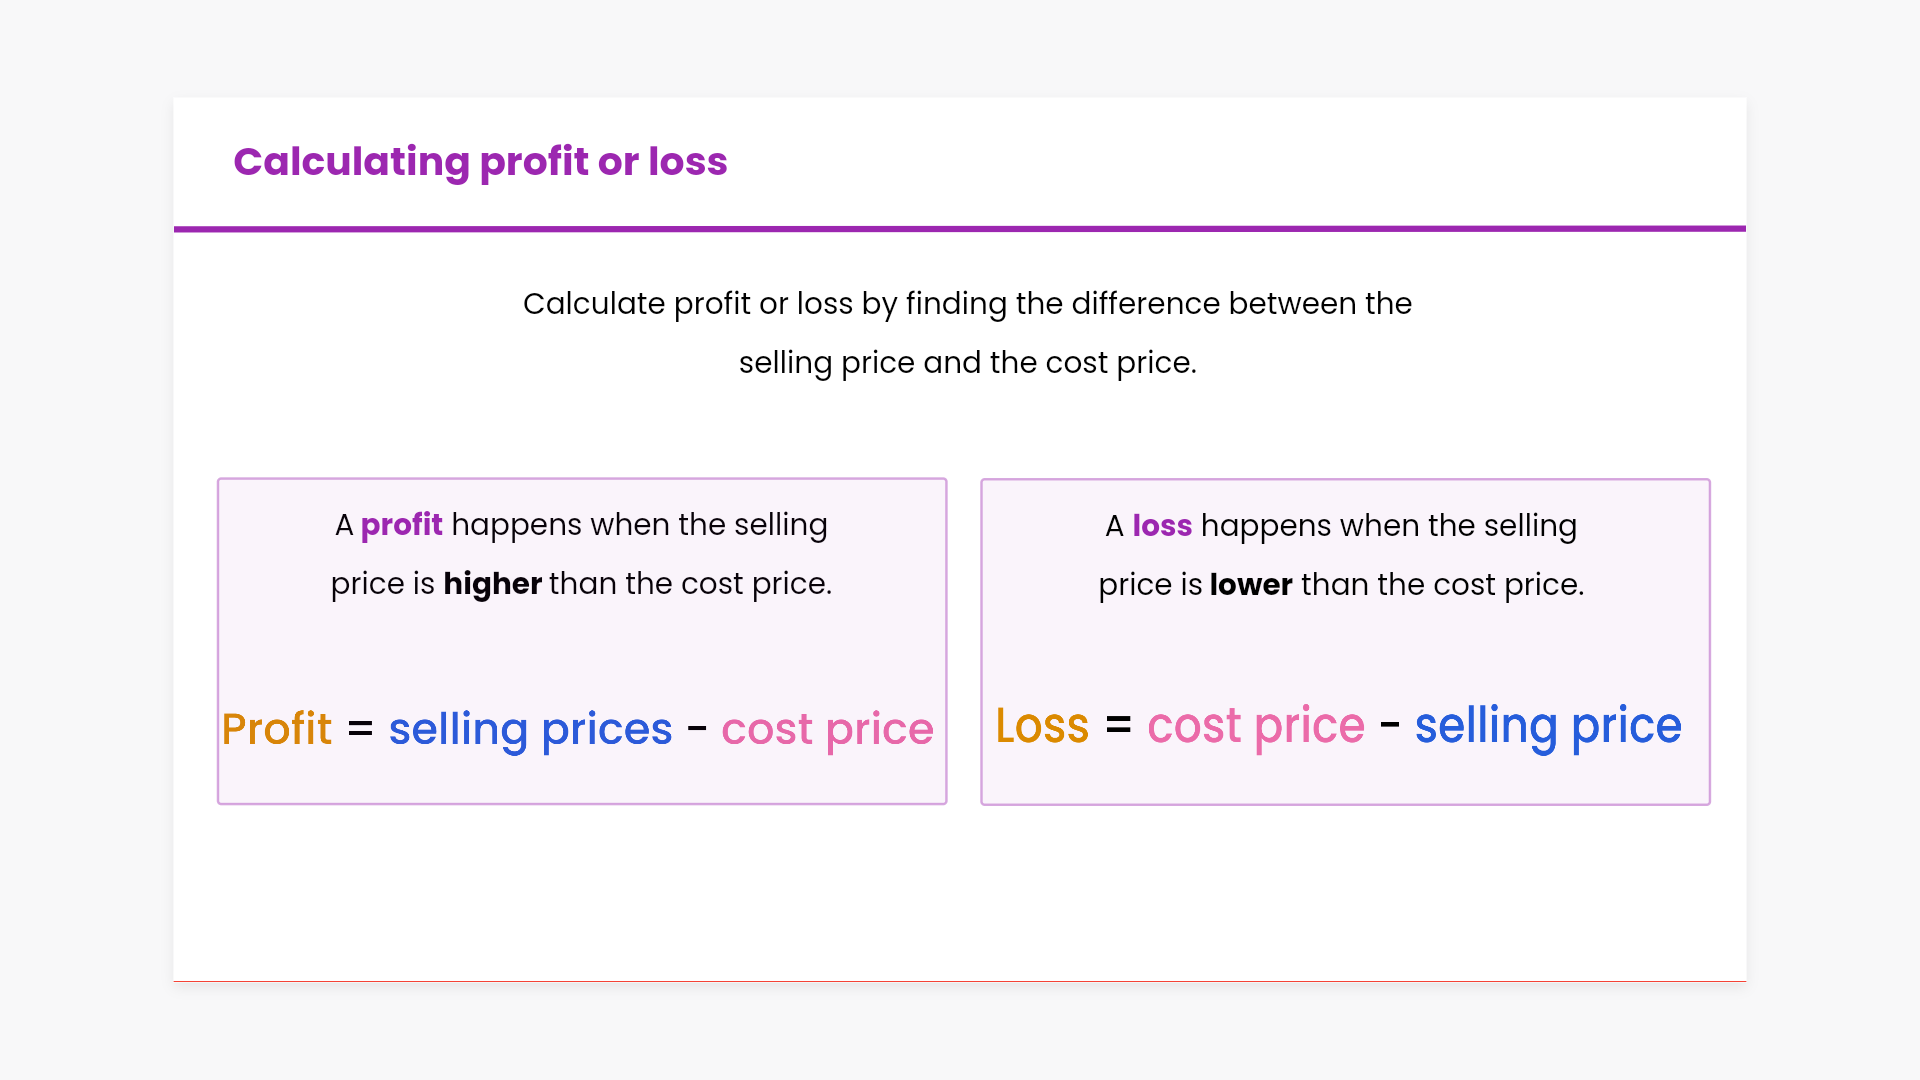Viewport: 1920px width, 1080px height.
Task: Click the minus sign in profit formula
Action: [697, 729]
